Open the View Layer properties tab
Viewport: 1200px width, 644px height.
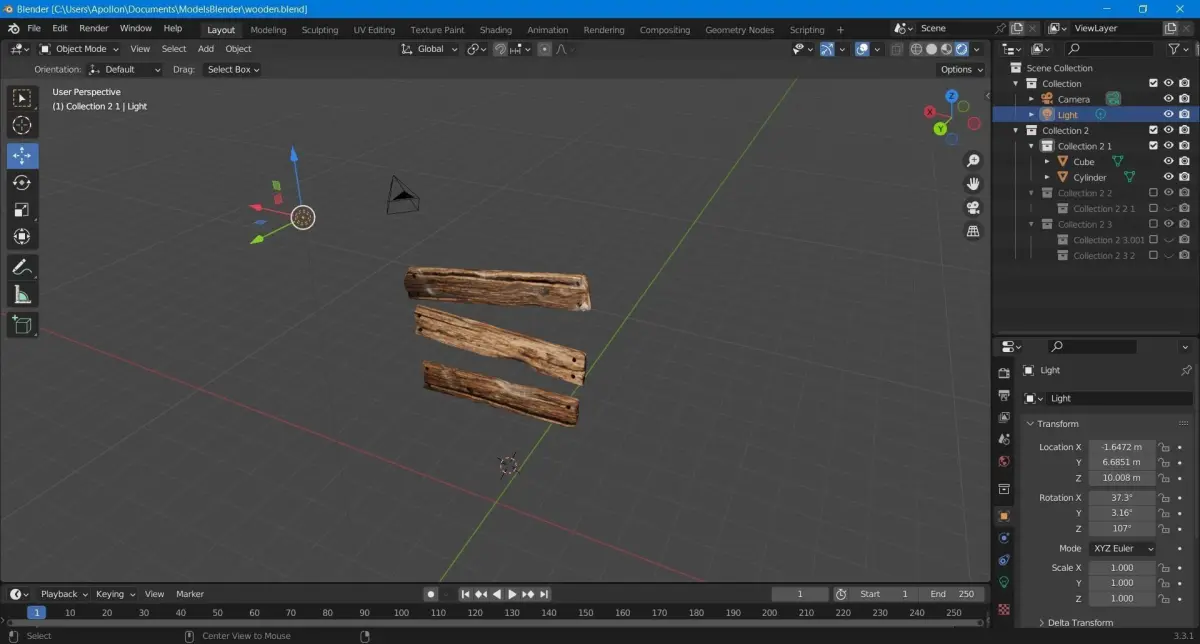pos(1004,417)
